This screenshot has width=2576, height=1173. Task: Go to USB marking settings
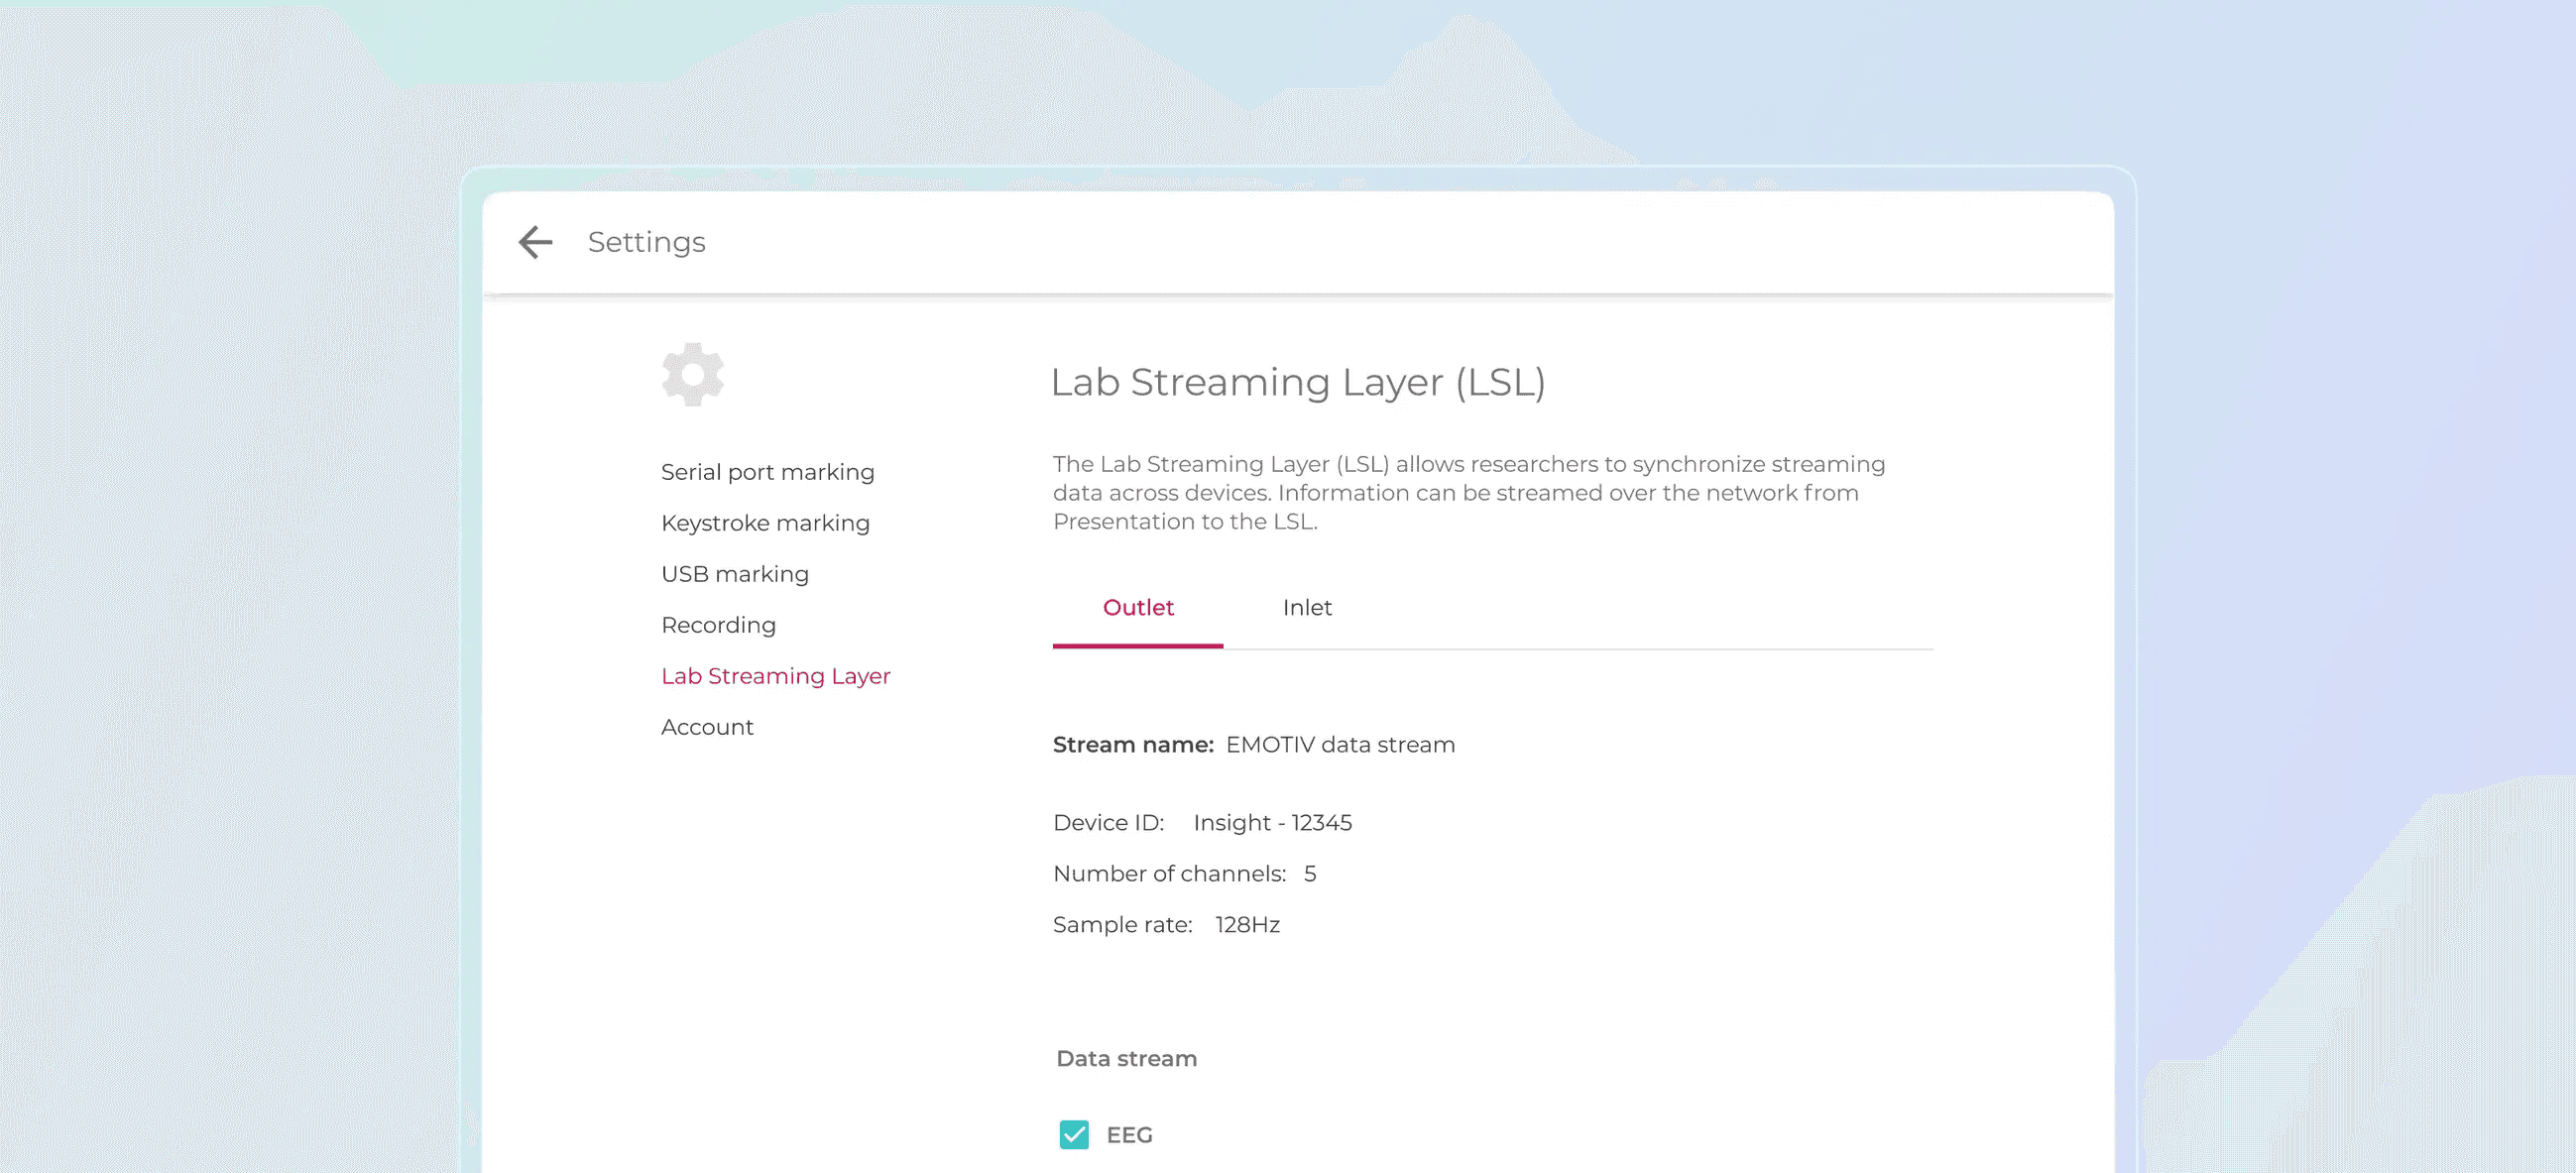[734, 574]
